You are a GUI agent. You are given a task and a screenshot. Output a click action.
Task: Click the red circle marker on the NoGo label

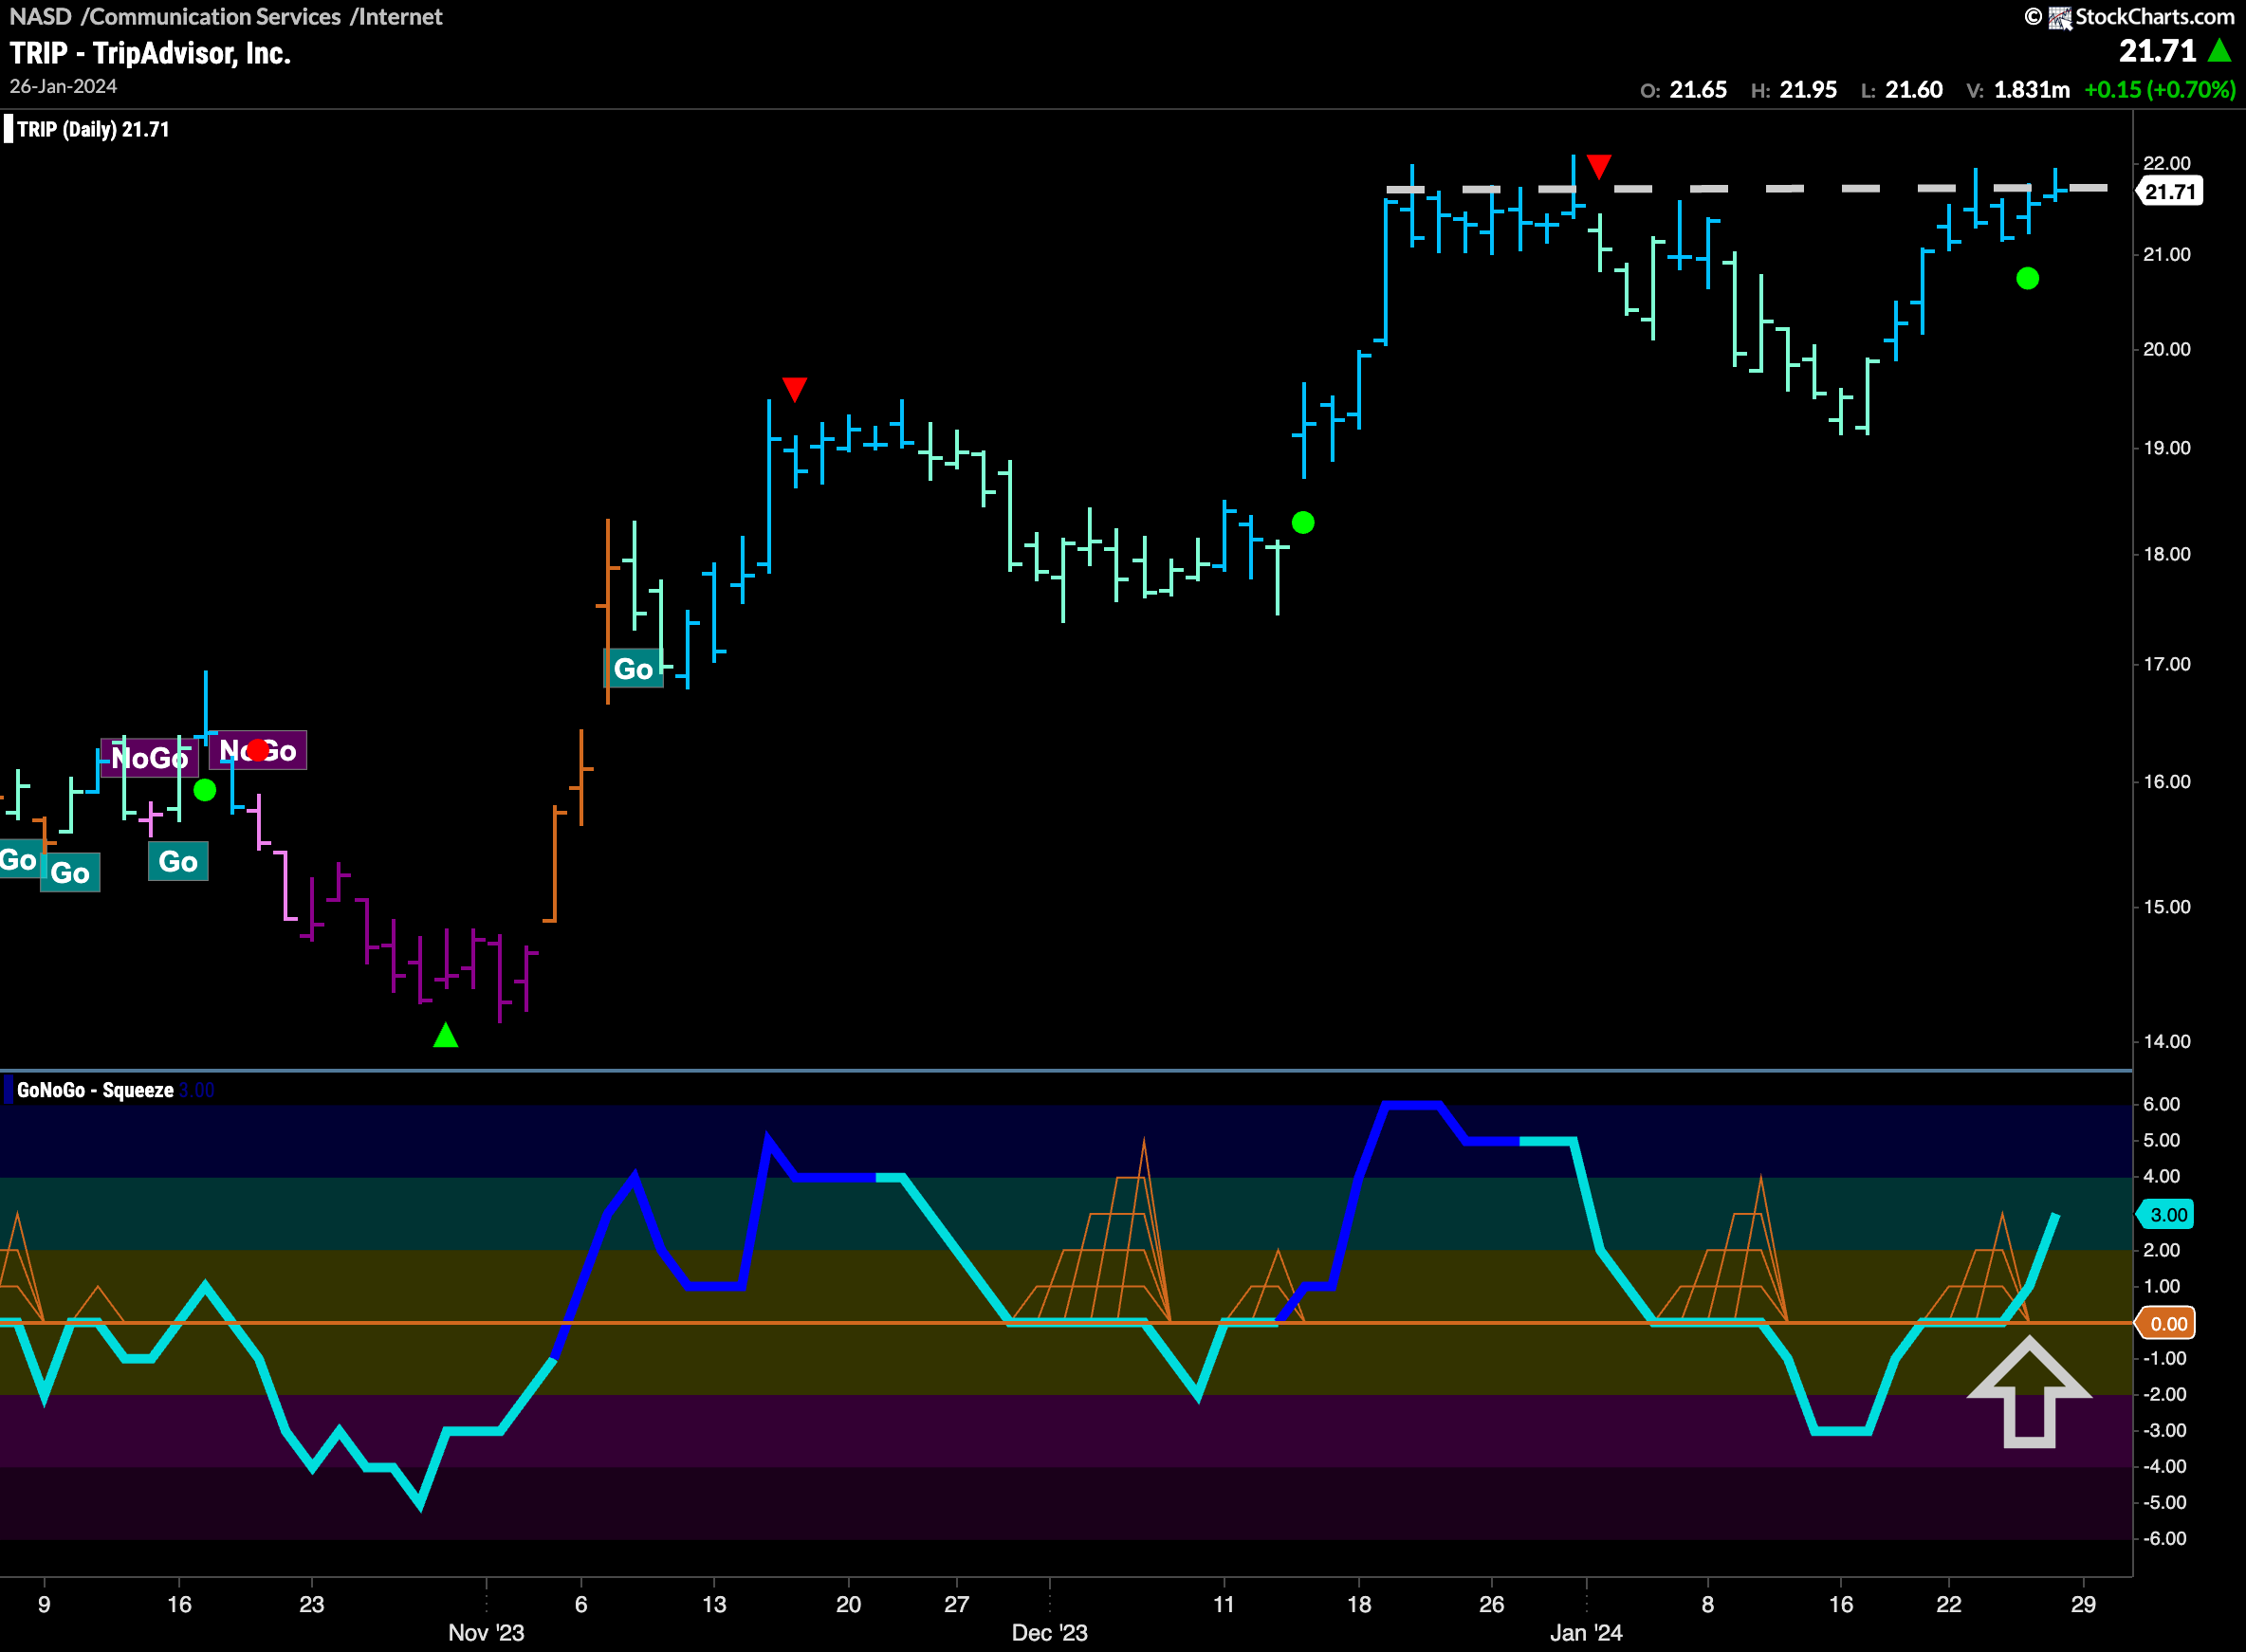[258, 750]
